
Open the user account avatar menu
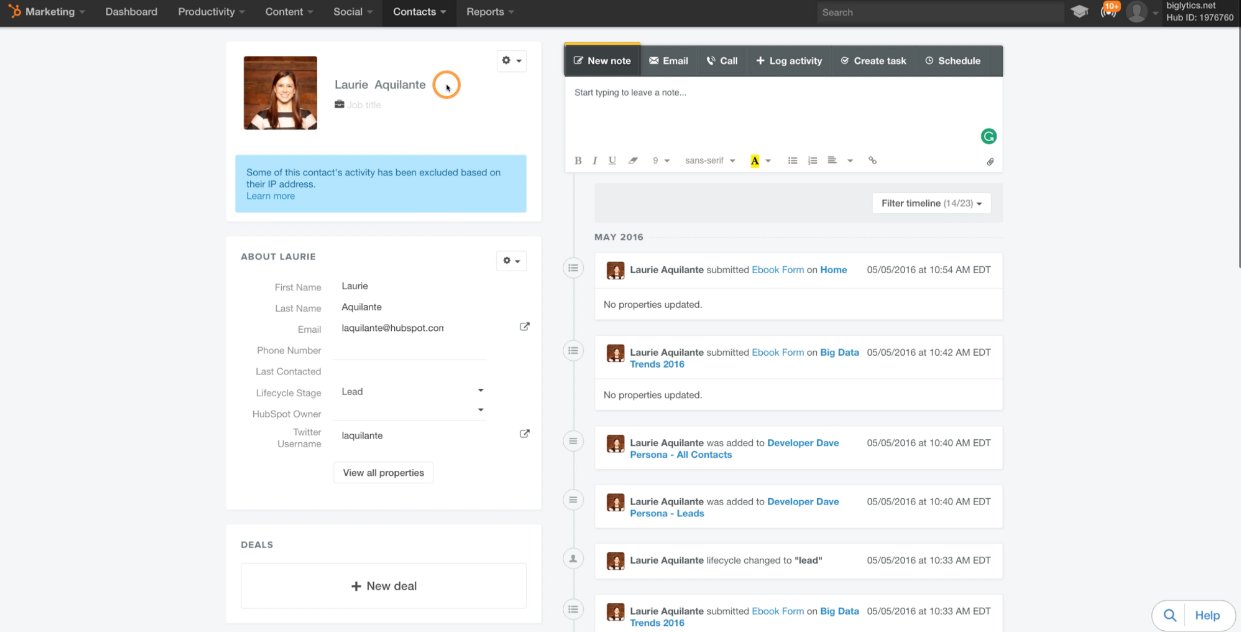[1141, 12]
